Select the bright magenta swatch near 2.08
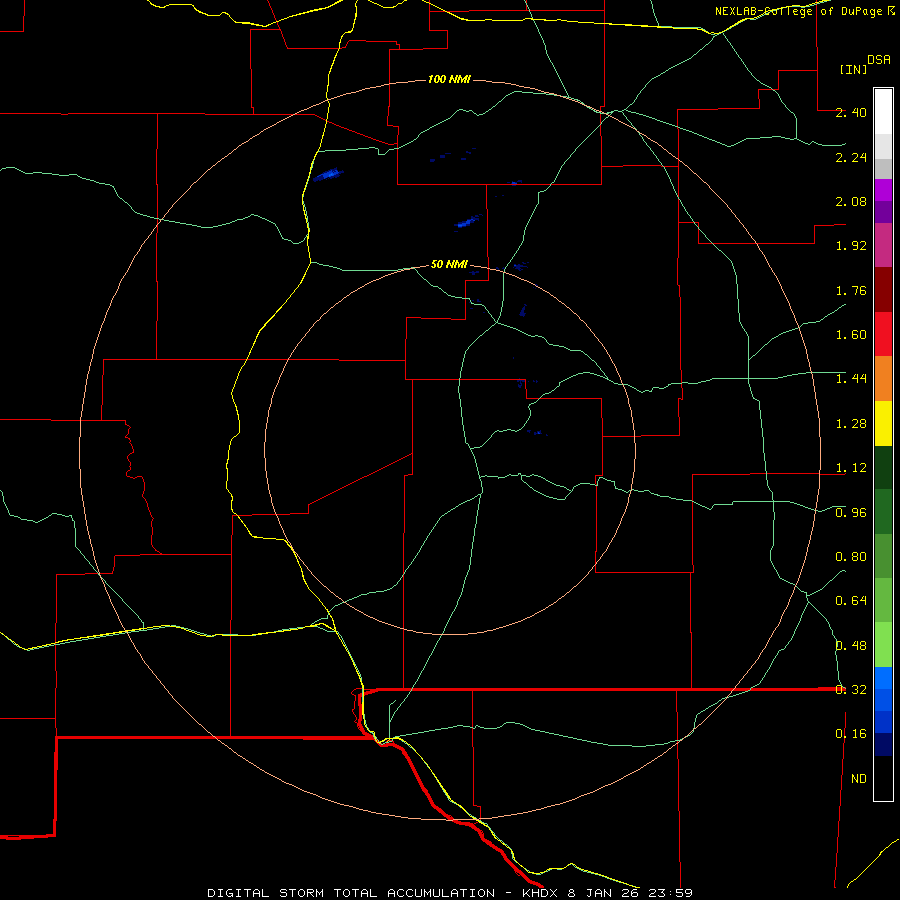Image resolution: width=900 pixels, height=900 pixels. pos(883,190)
